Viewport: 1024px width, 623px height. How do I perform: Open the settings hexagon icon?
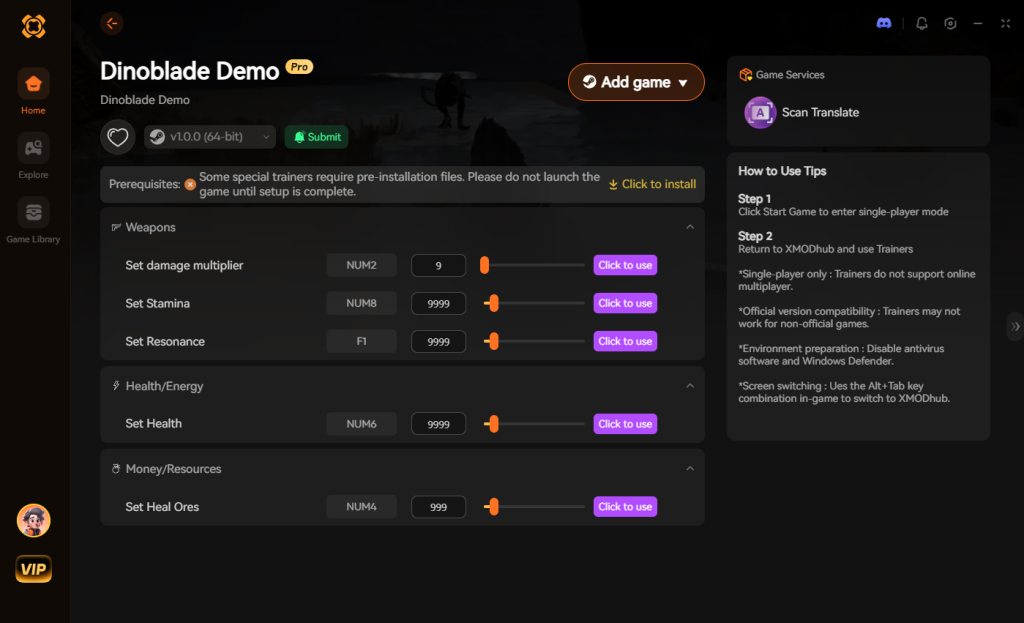tap(950, 24)
